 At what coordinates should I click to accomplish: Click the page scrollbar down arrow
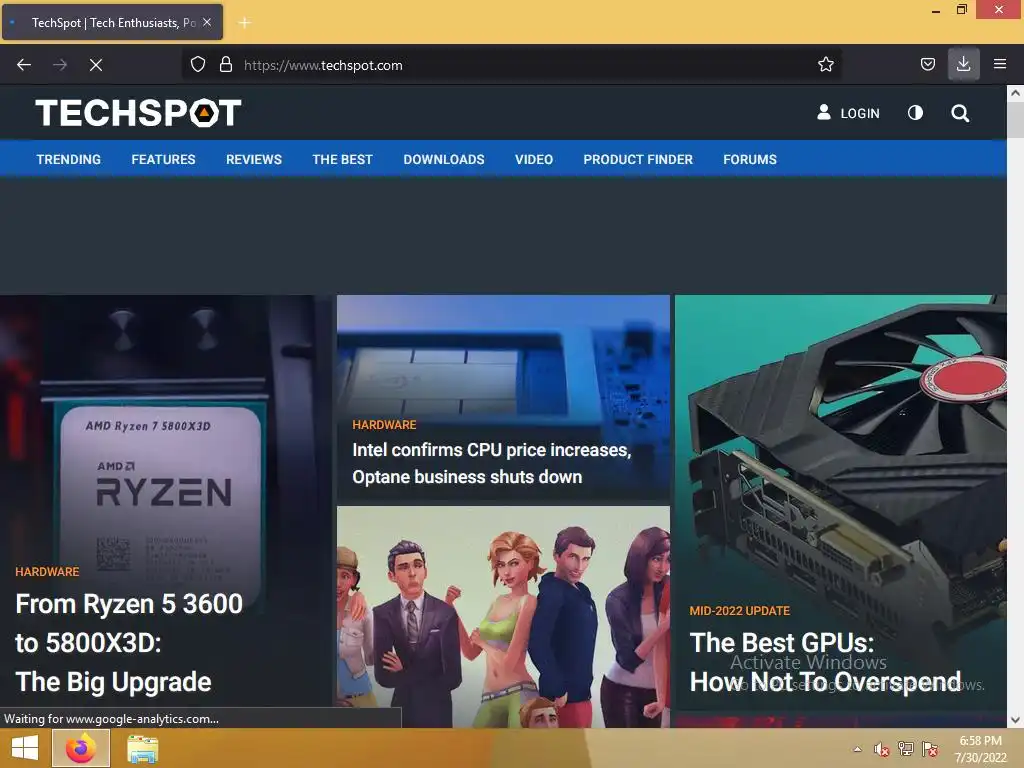pyautogui.click(x=1015, y=720)
